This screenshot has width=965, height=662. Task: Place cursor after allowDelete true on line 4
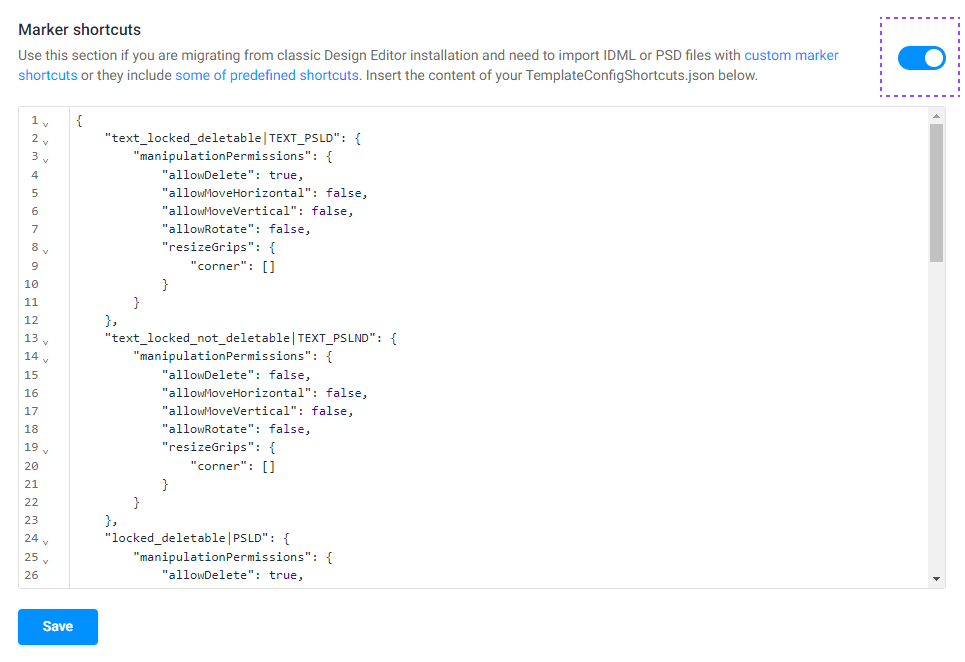coord(303,175)
